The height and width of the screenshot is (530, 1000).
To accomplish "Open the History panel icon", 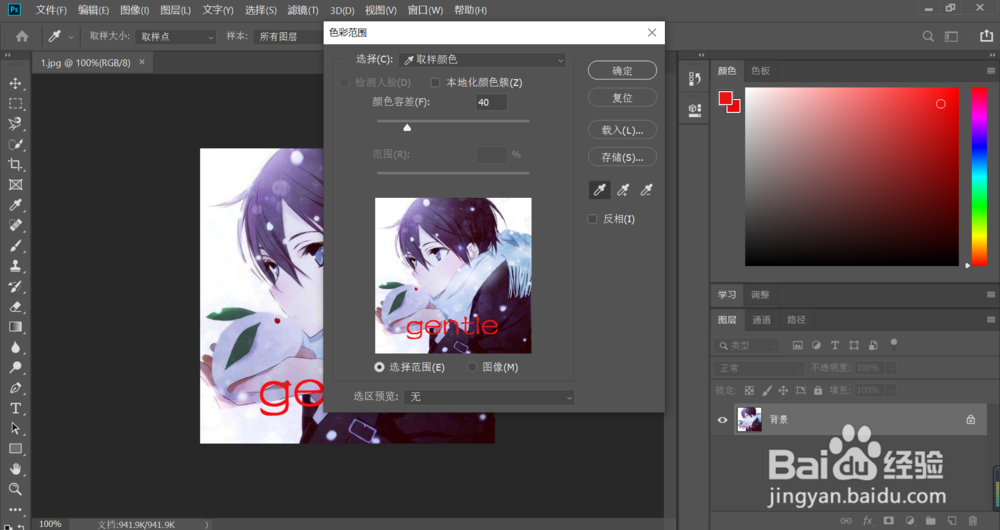I will tap(695, 79).
